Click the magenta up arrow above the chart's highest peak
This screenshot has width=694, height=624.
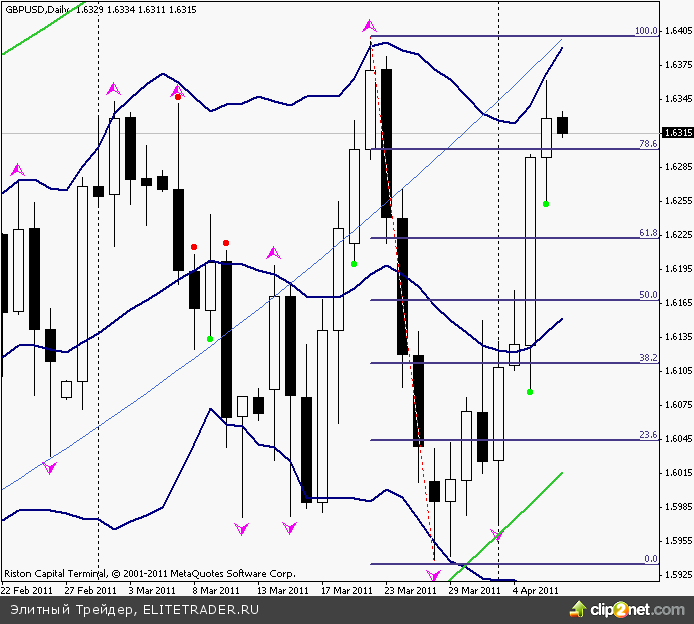tap(369, 25)
